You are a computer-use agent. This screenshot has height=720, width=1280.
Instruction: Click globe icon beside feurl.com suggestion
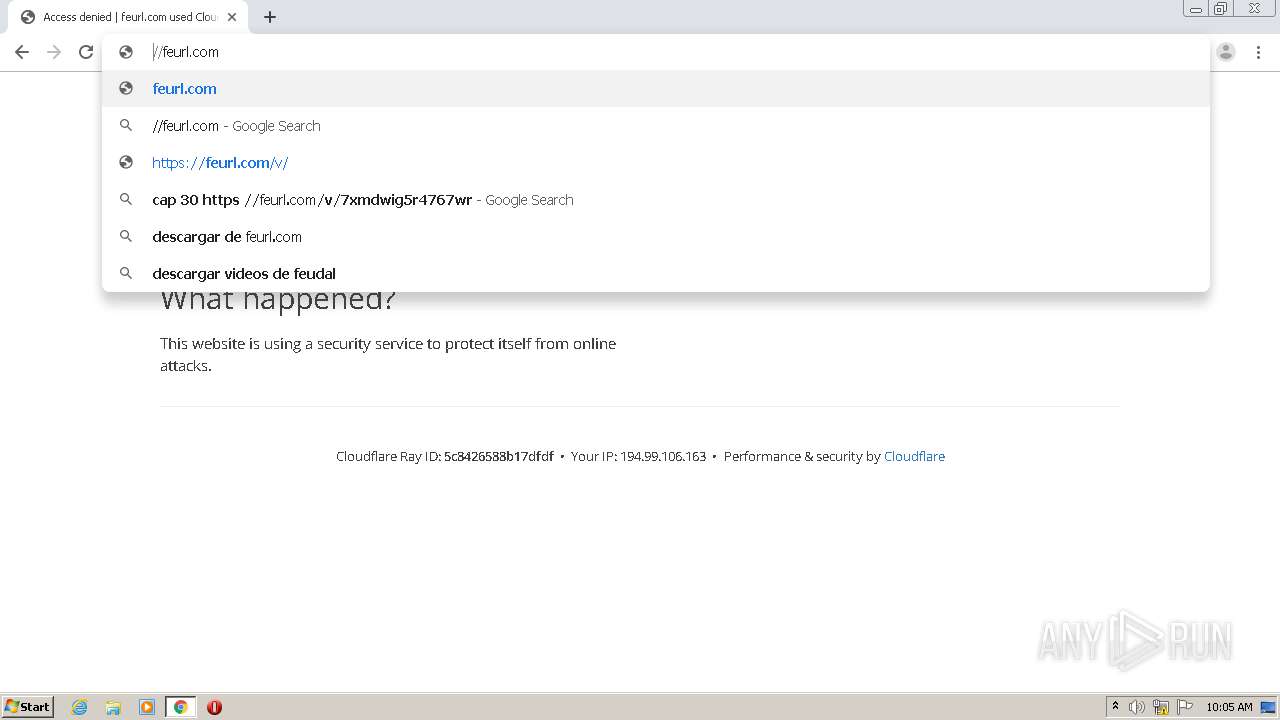pyautogui.click(x=126, y=88)
